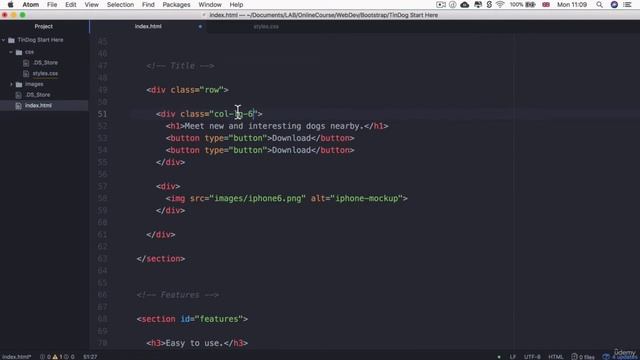Open index.html in the project tree

click(x=38, y=105)
